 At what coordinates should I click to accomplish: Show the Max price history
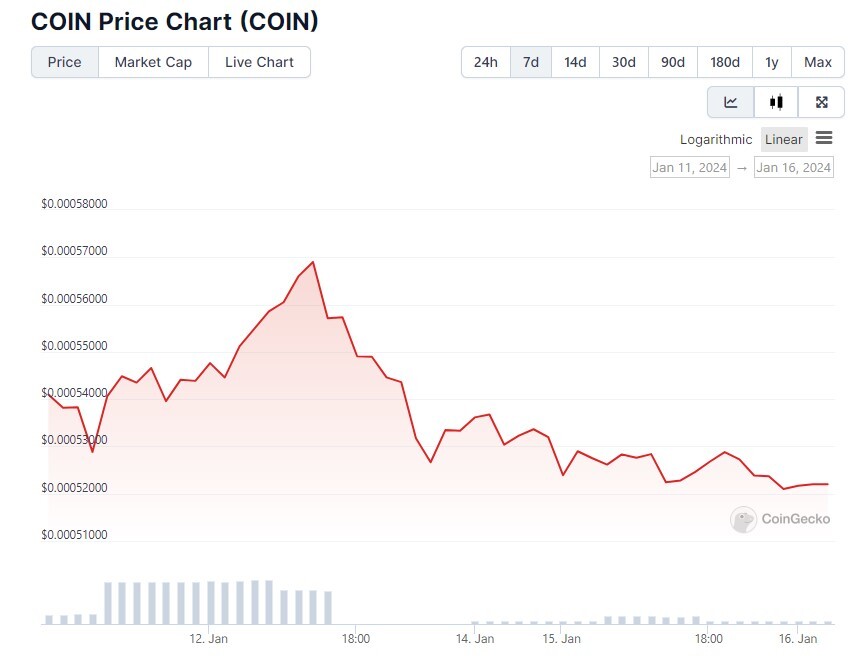(818, 62)
